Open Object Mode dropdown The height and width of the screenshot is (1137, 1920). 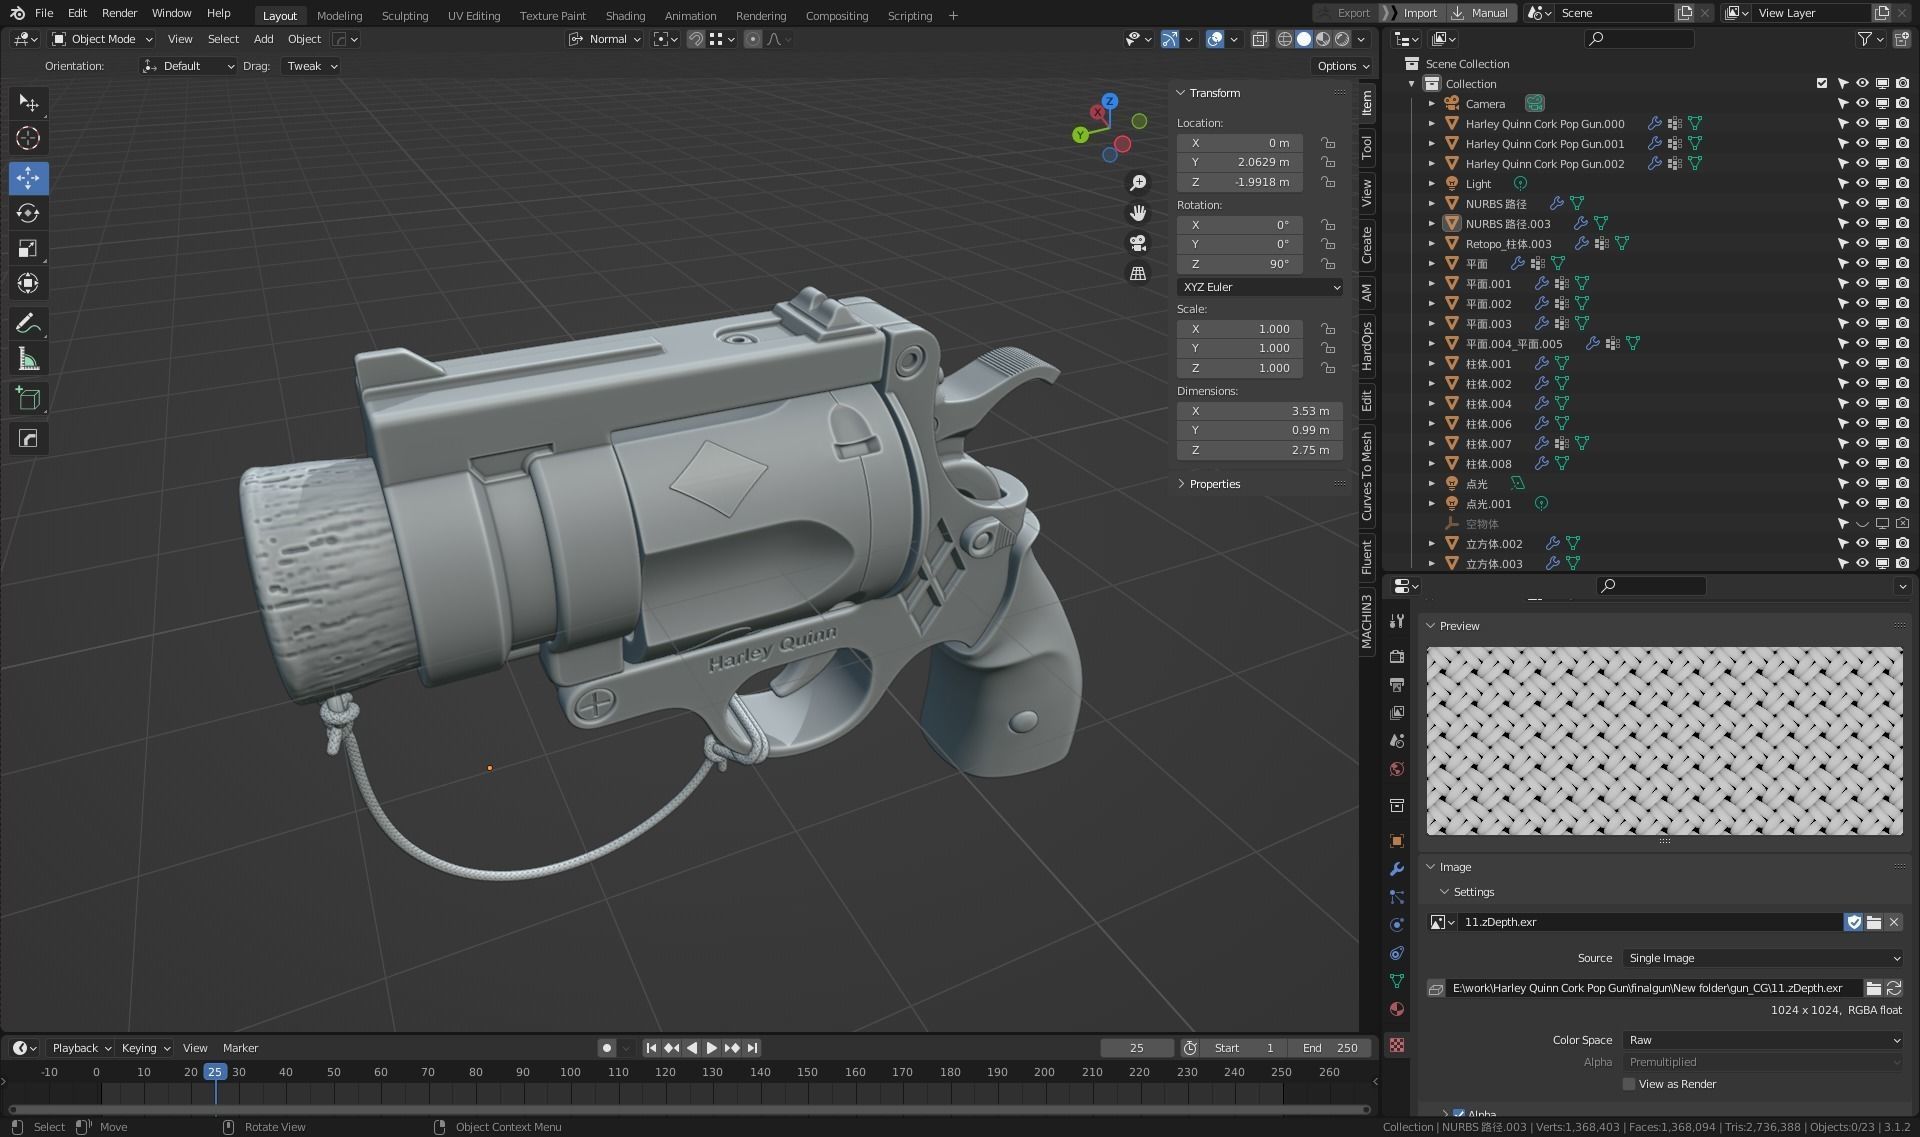[102, 39]
